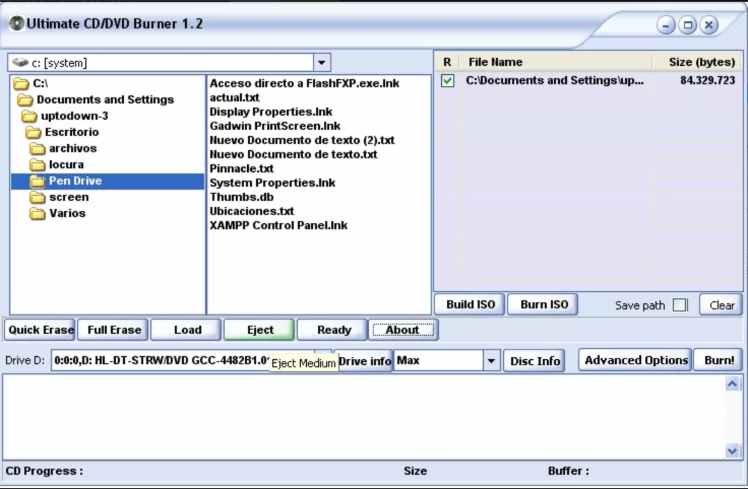Click the Full Erase button

(x=114, y=330)
